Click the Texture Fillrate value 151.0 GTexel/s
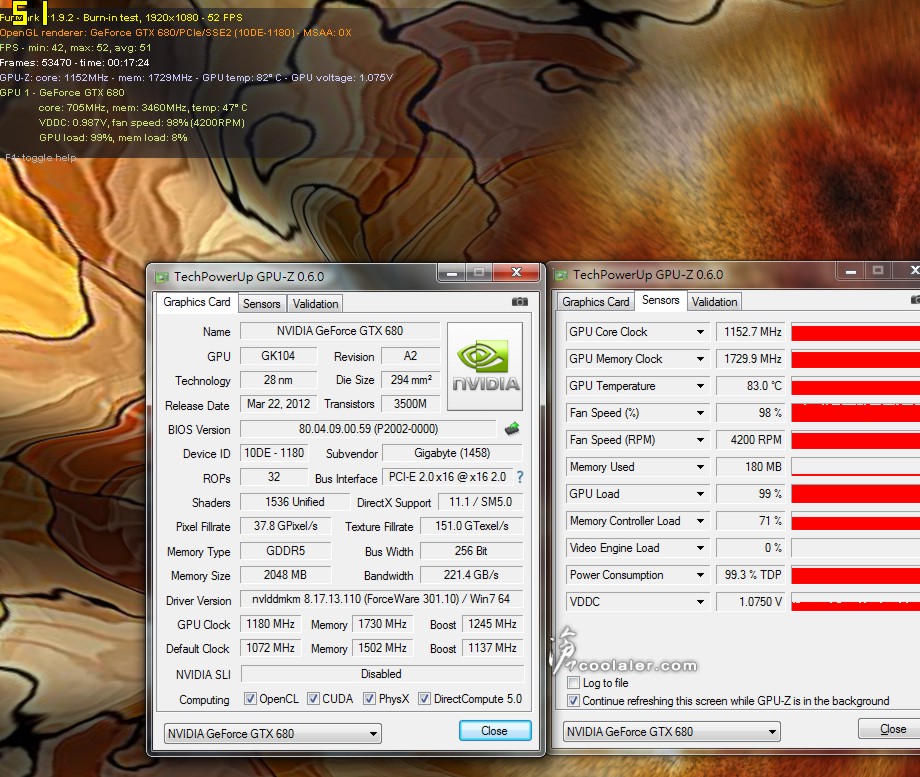The image size is (920, 777). [x=472, y=526]
